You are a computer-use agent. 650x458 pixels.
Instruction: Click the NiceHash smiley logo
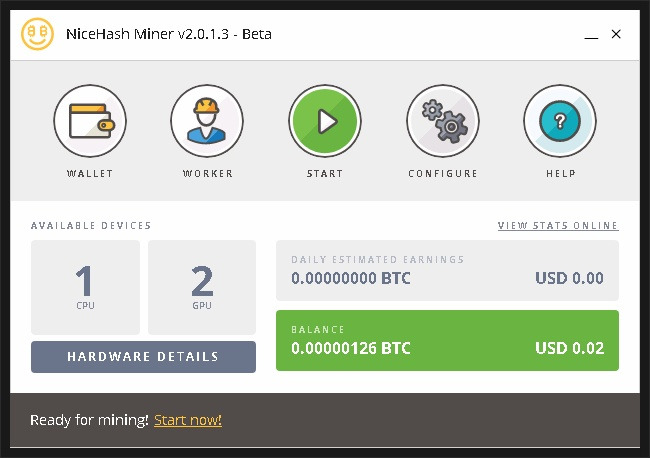[37, 34]
